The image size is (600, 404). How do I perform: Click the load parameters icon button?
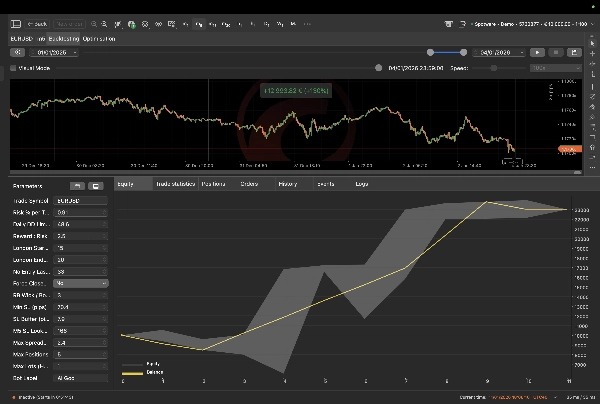click(x=77, y=186)
